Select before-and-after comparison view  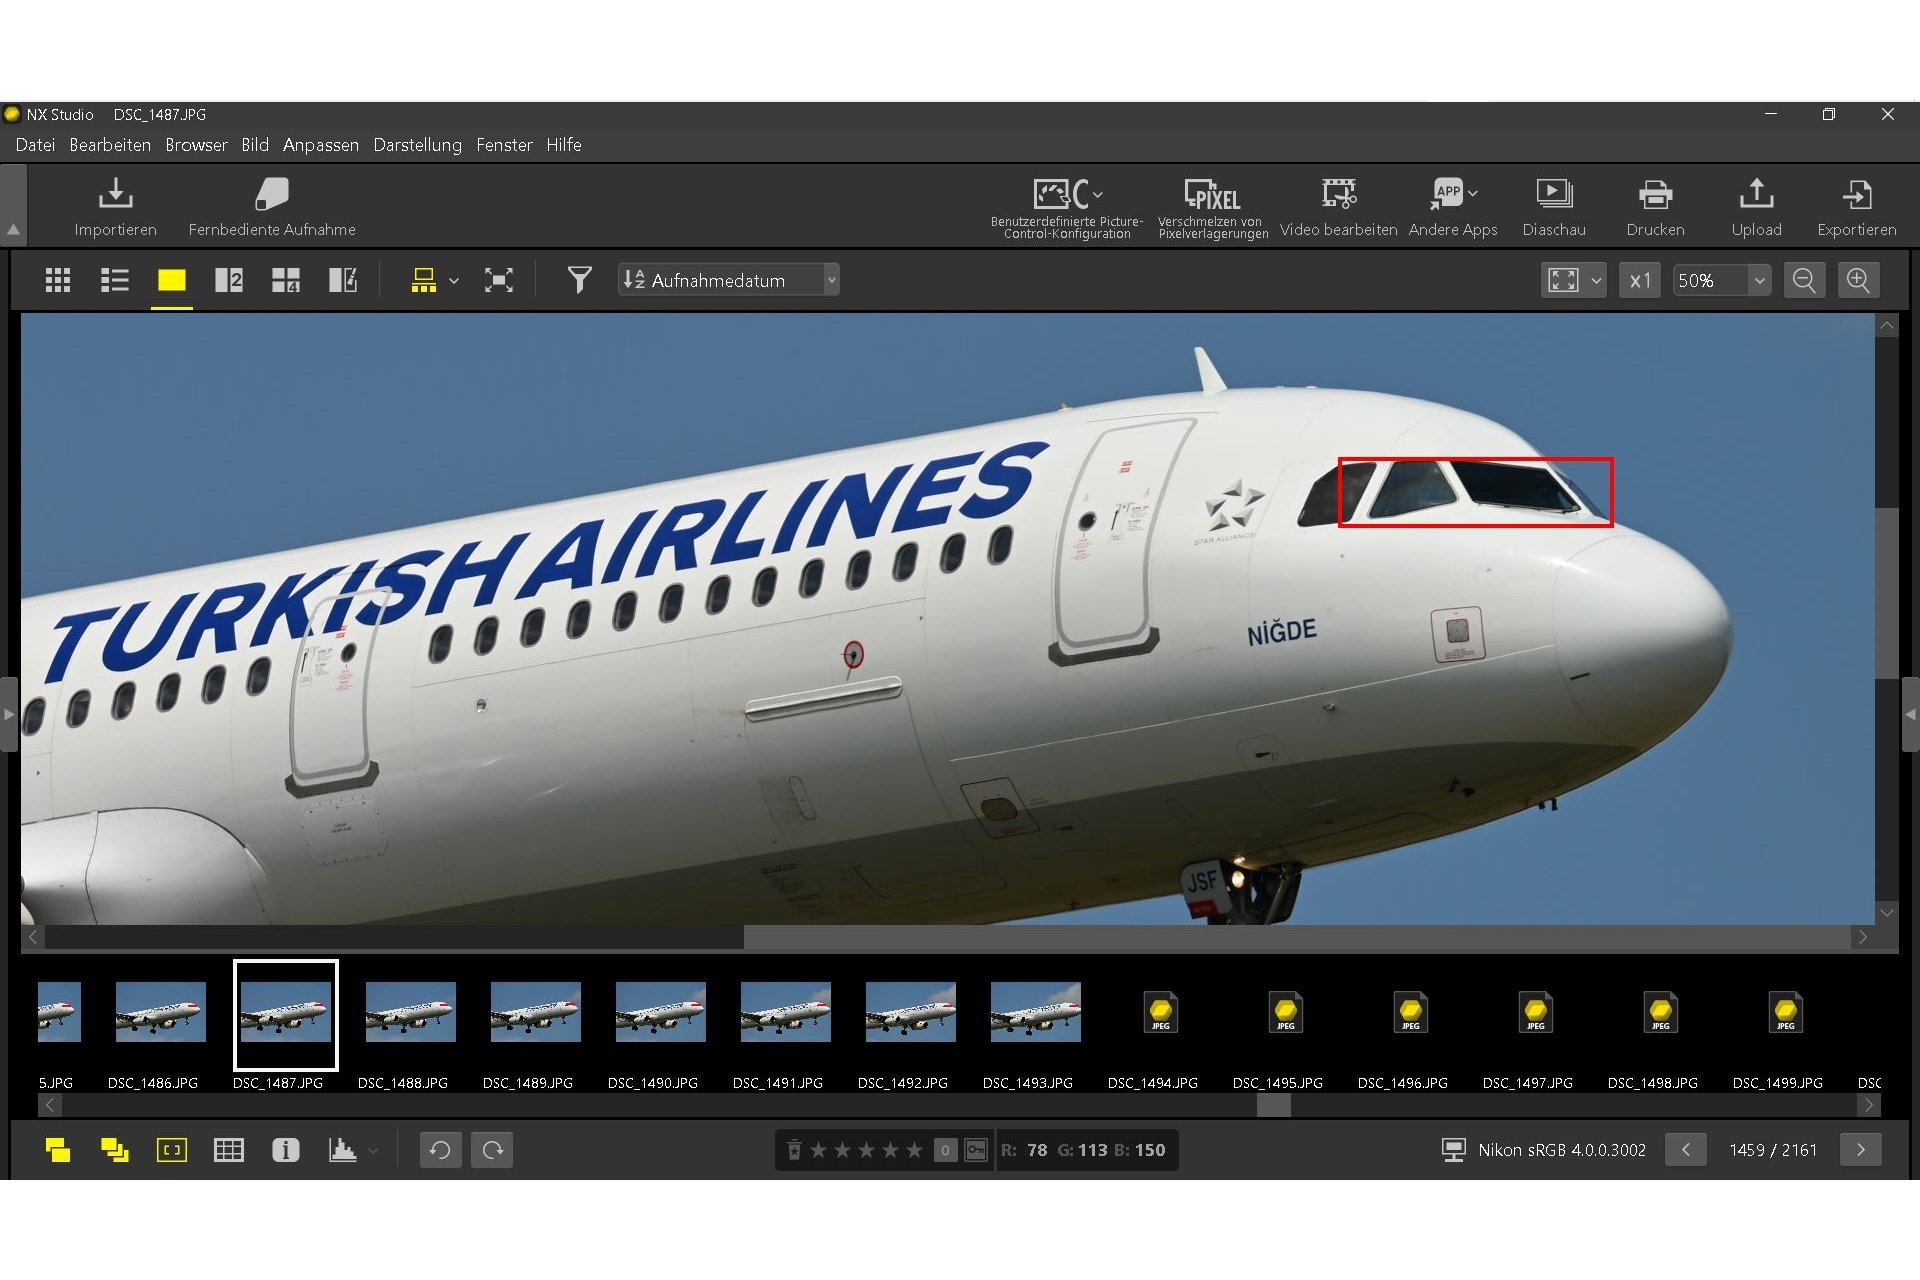(343, 280)
